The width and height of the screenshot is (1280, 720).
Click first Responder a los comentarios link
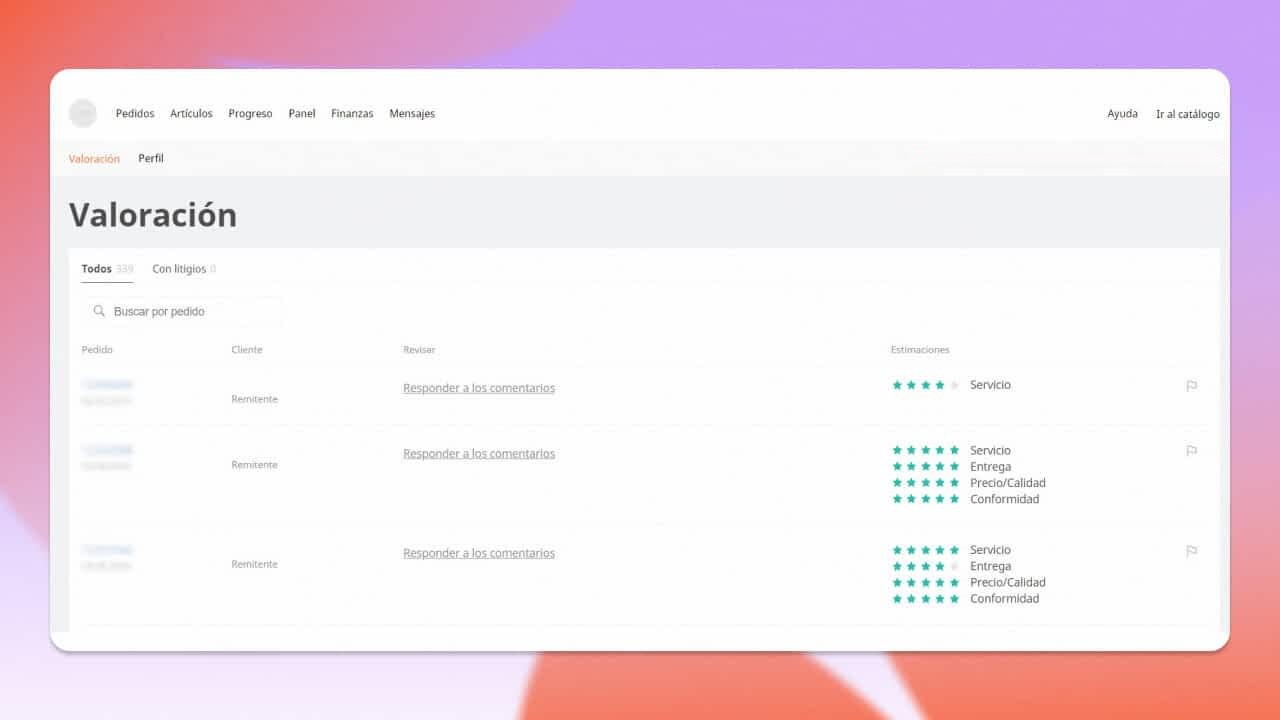click(479, 388)
